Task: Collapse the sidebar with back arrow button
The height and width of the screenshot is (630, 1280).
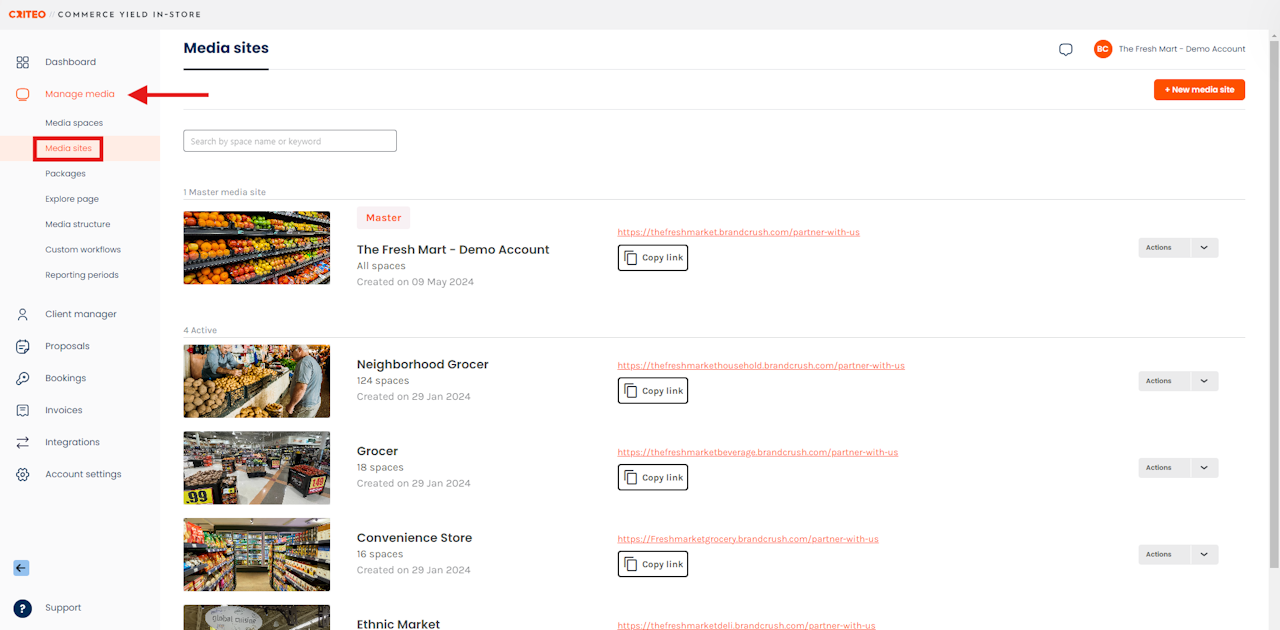Action: pyautogui.click(x=21, y=568)
